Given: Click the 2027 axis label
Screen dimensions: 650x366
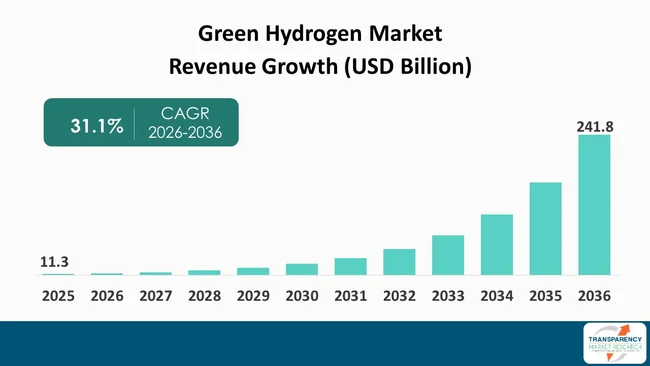Looking at the screenshot, I should [156, 296].
